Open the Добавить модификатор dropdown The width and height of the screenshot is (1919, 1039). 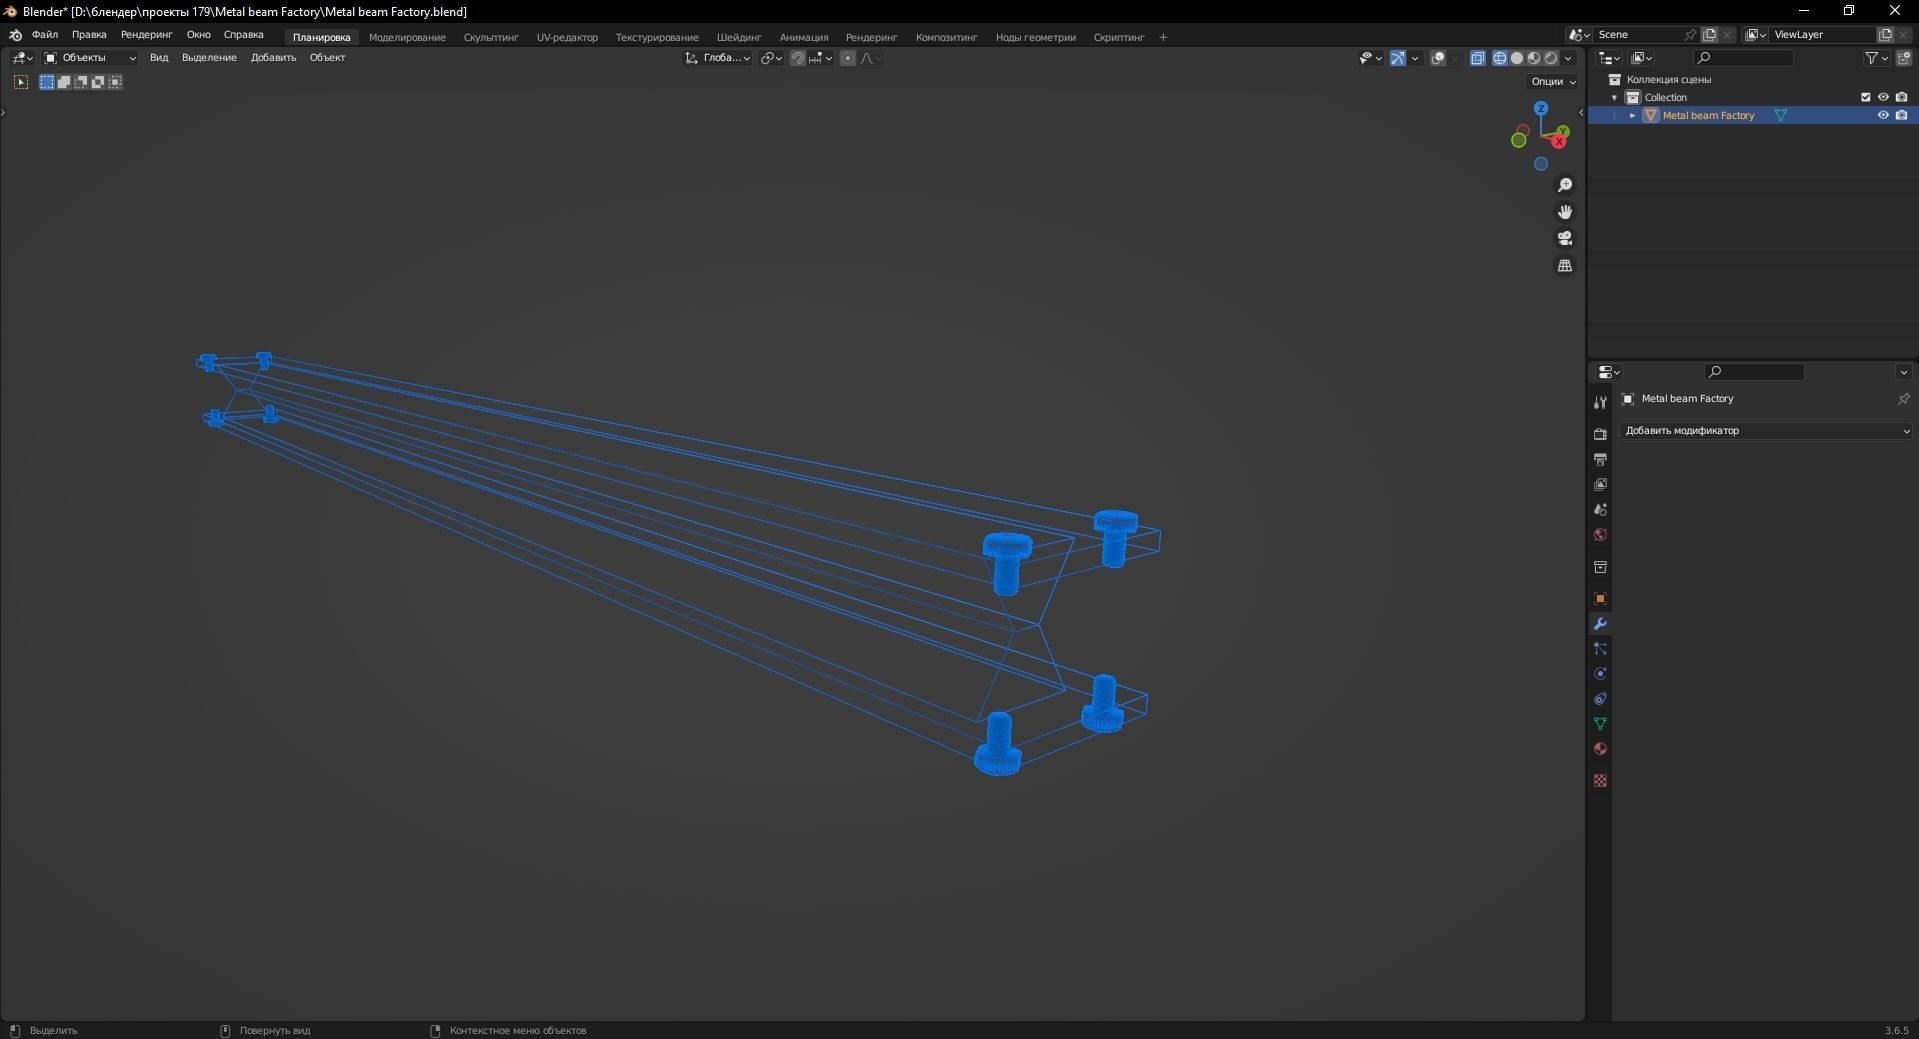tap(1766, 431)
